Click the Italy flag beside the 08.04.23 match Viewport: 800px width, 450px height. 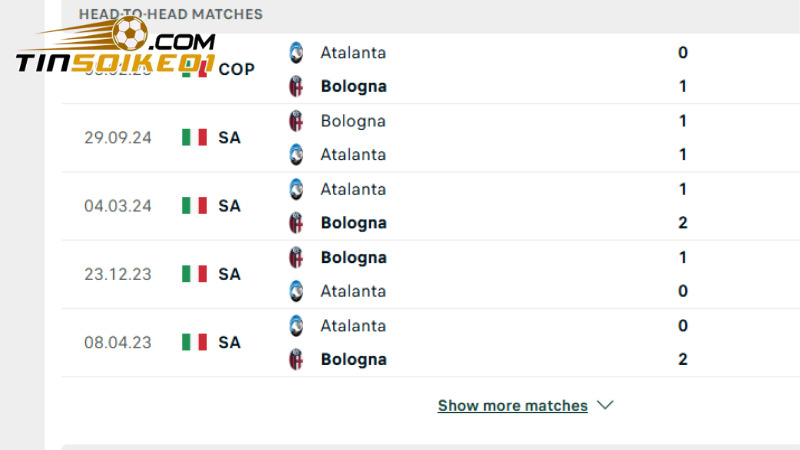pos(194,342)
